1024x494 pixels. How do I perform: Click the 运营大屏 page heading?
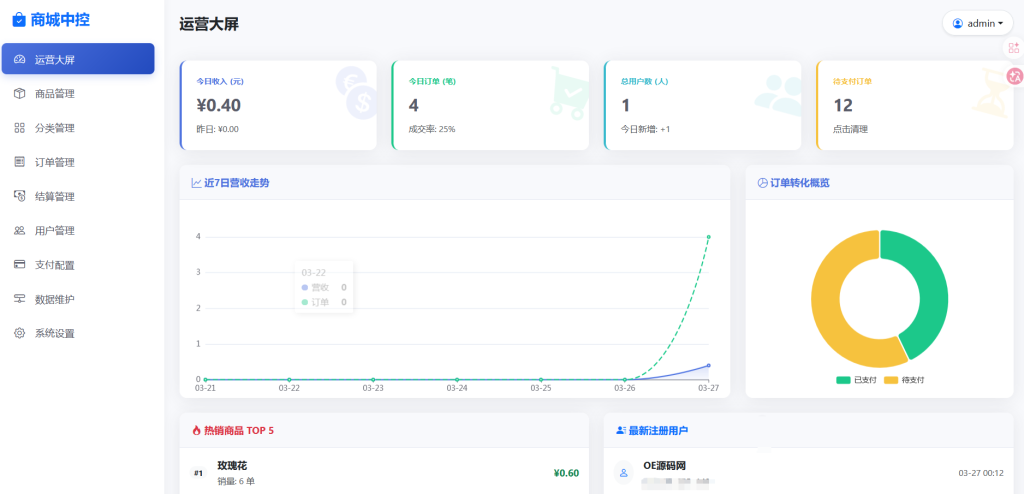209,25
